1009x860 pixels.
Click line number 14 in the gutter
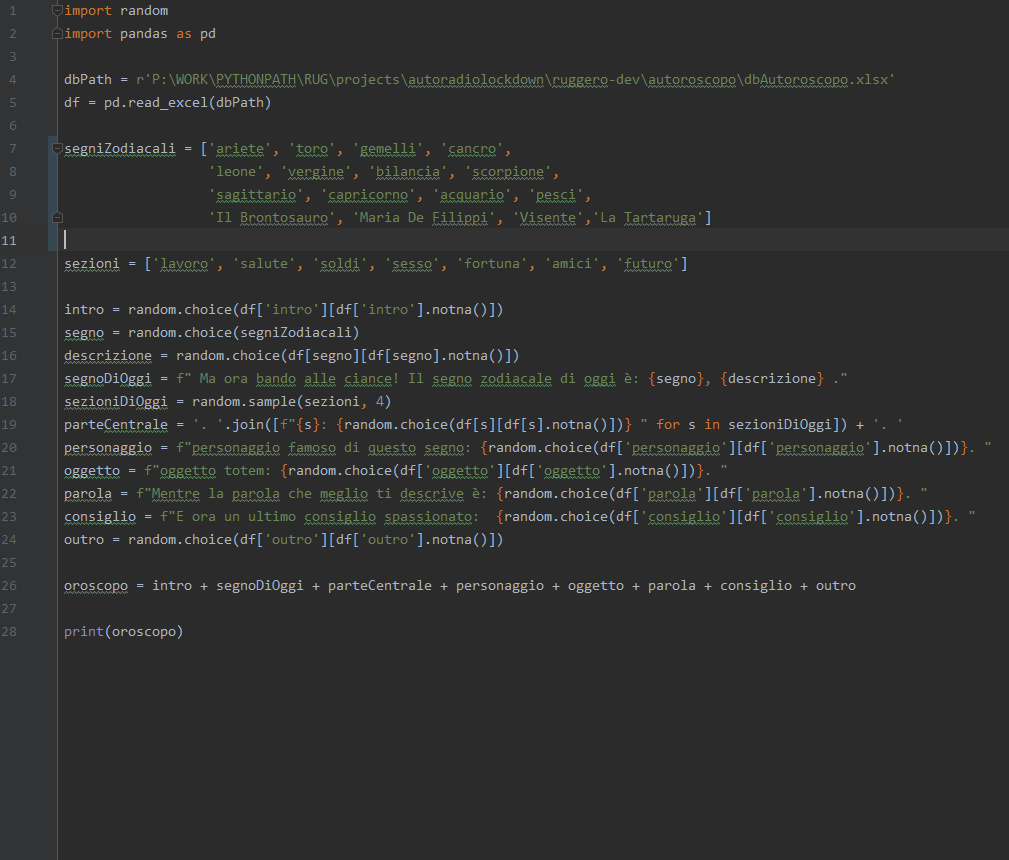(x=11, y=309)
